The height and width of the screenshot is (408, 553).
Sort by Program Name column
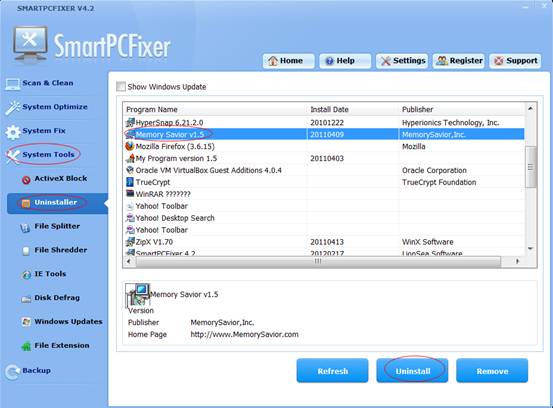(x=215, y=109)
